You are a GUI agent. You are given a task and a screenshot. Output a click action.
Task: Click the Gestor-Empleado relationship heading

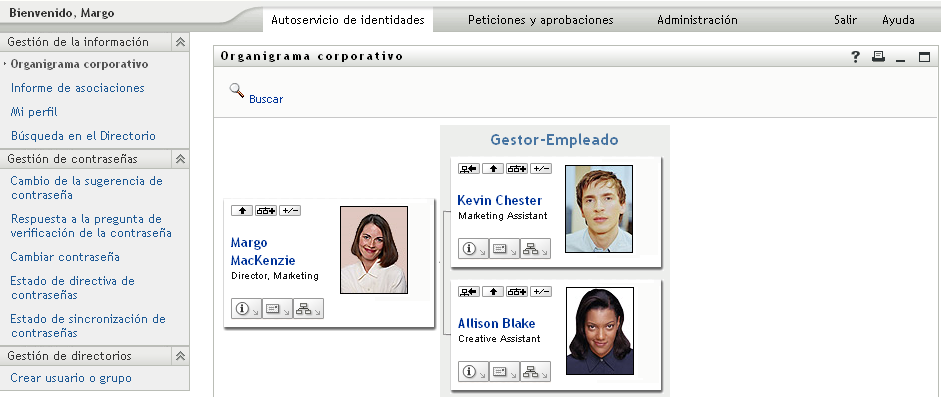coord(555,140)
